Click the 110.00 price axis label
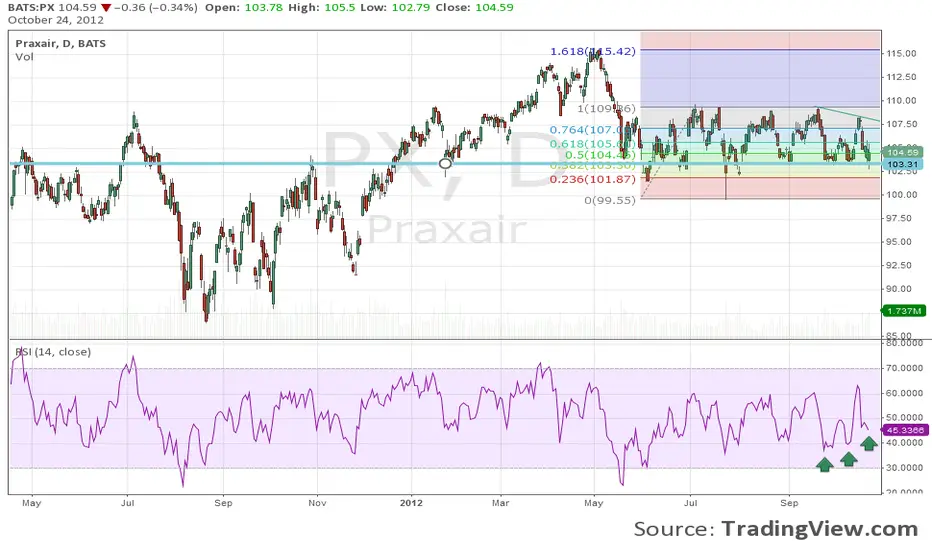The image size is (932, 550). (x=901, y=100)
